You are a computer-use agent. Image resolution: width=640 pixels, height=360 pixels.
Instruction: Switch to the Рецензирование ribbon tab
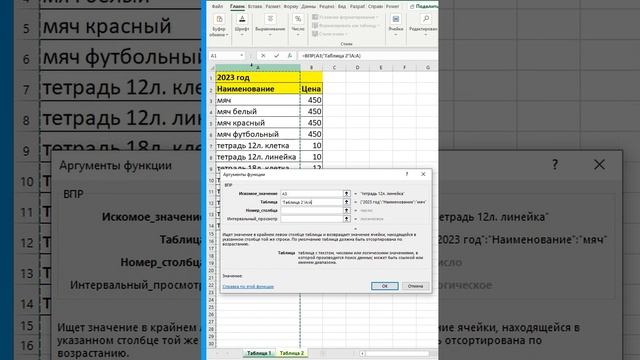[x=327, y=7]
